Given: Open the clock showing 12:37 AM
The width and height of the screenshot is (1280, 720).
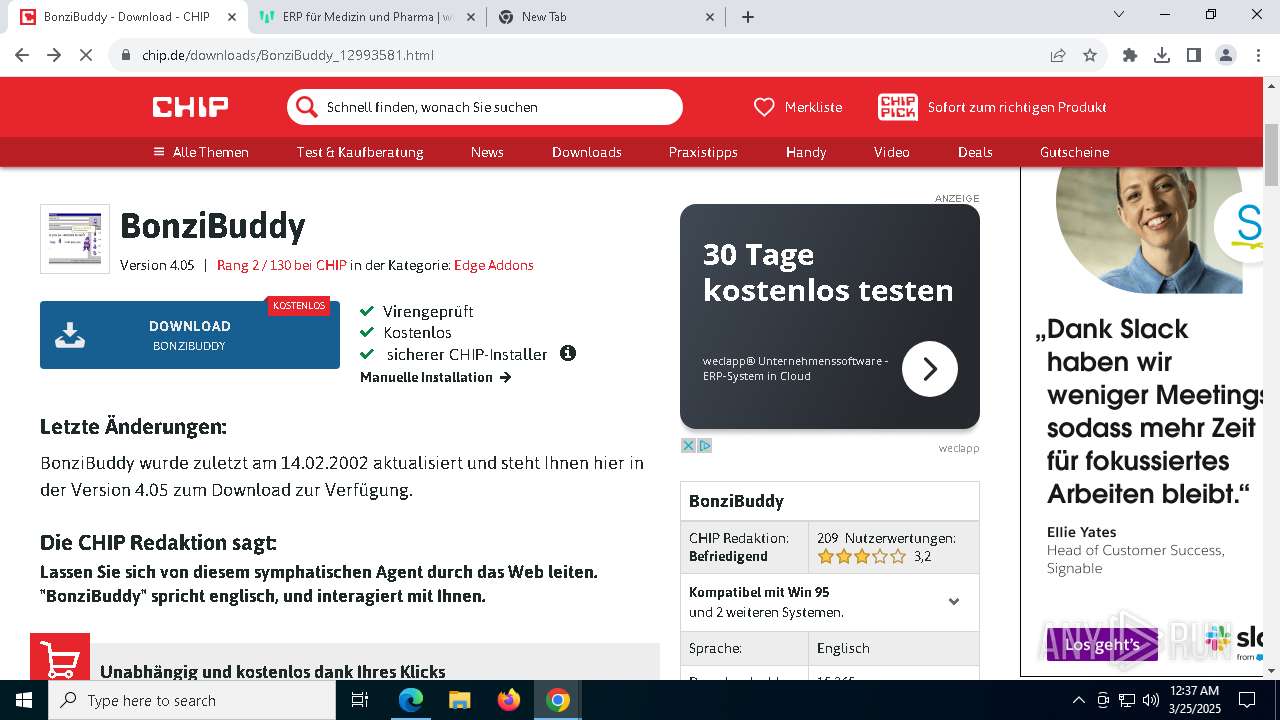Looking at the screenshot, I should point(1193,700).
